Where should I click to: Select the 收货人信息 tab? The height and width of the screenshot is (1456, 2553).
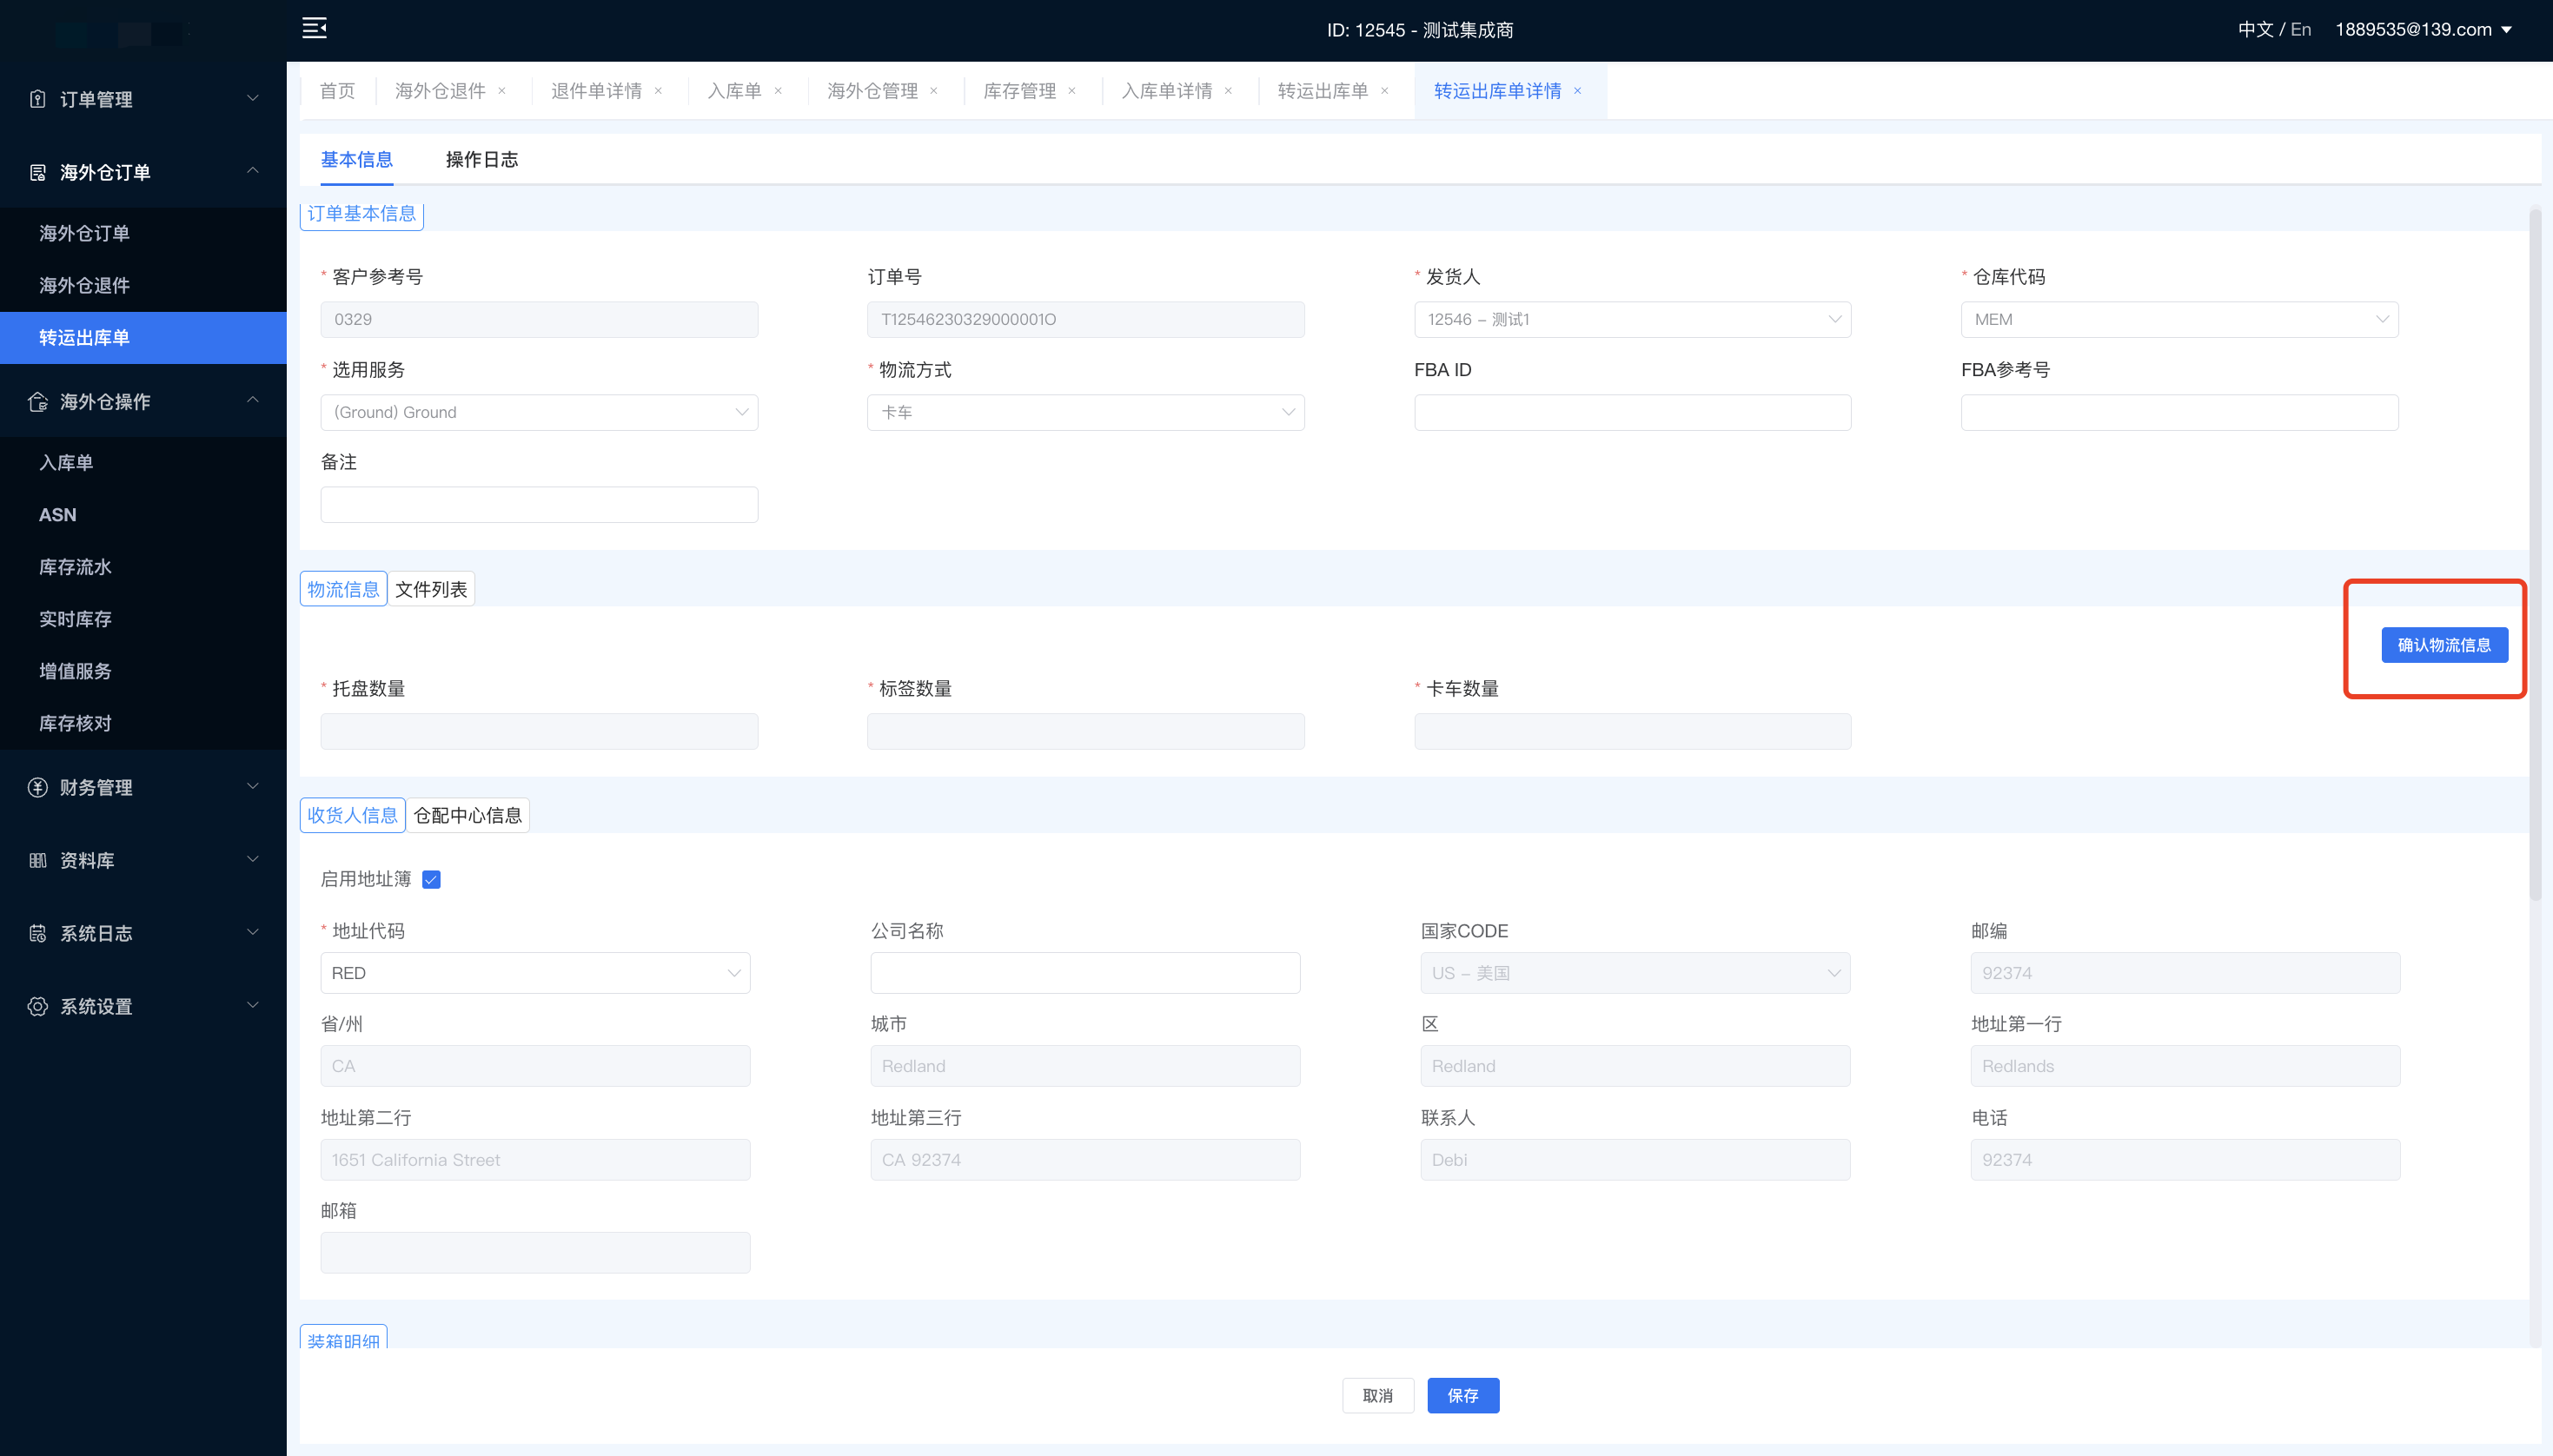352,815
